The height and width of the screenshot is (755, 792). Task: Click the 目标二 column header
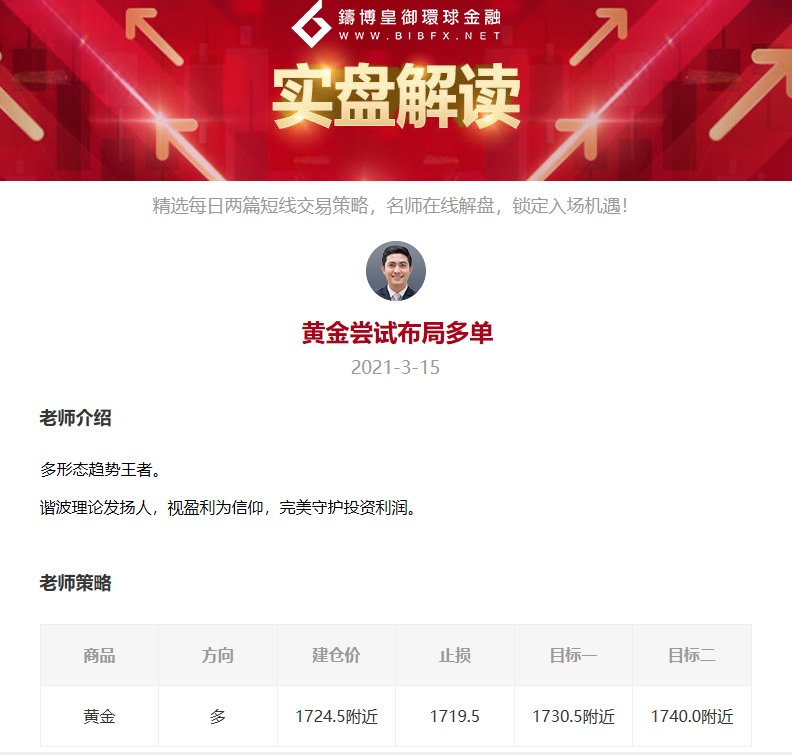(x=692, y=655)
